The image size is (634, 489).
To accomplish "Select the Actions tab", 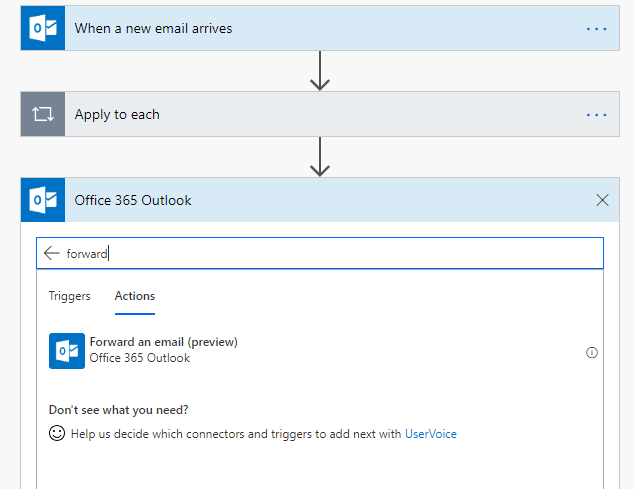I will pyautogui.click(x=135, y=296).
